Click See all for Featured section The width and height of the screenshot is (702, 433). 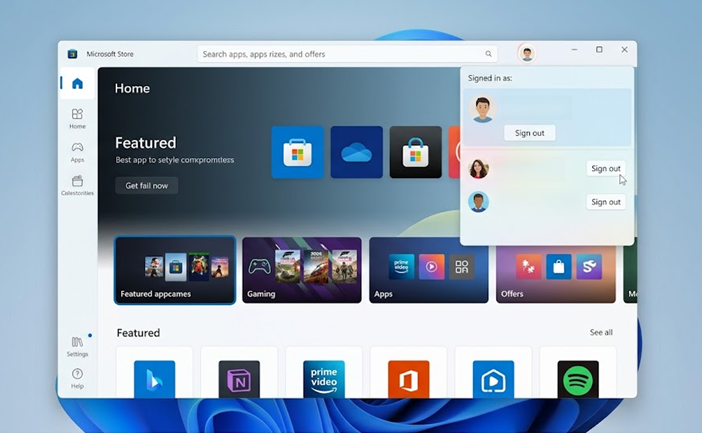[601, 332]
